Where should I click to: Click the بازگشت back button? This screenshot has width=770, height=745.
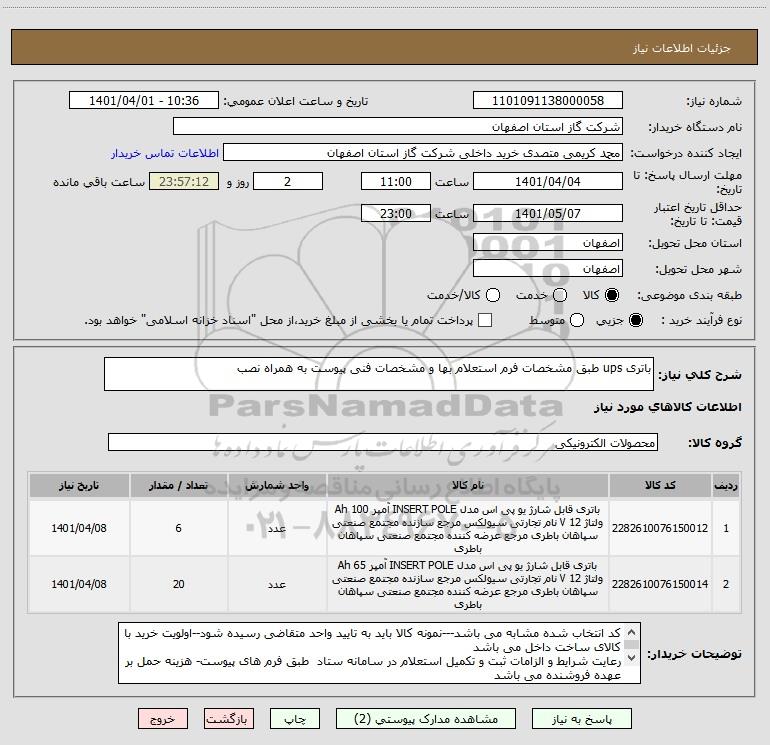click(229, 719)
